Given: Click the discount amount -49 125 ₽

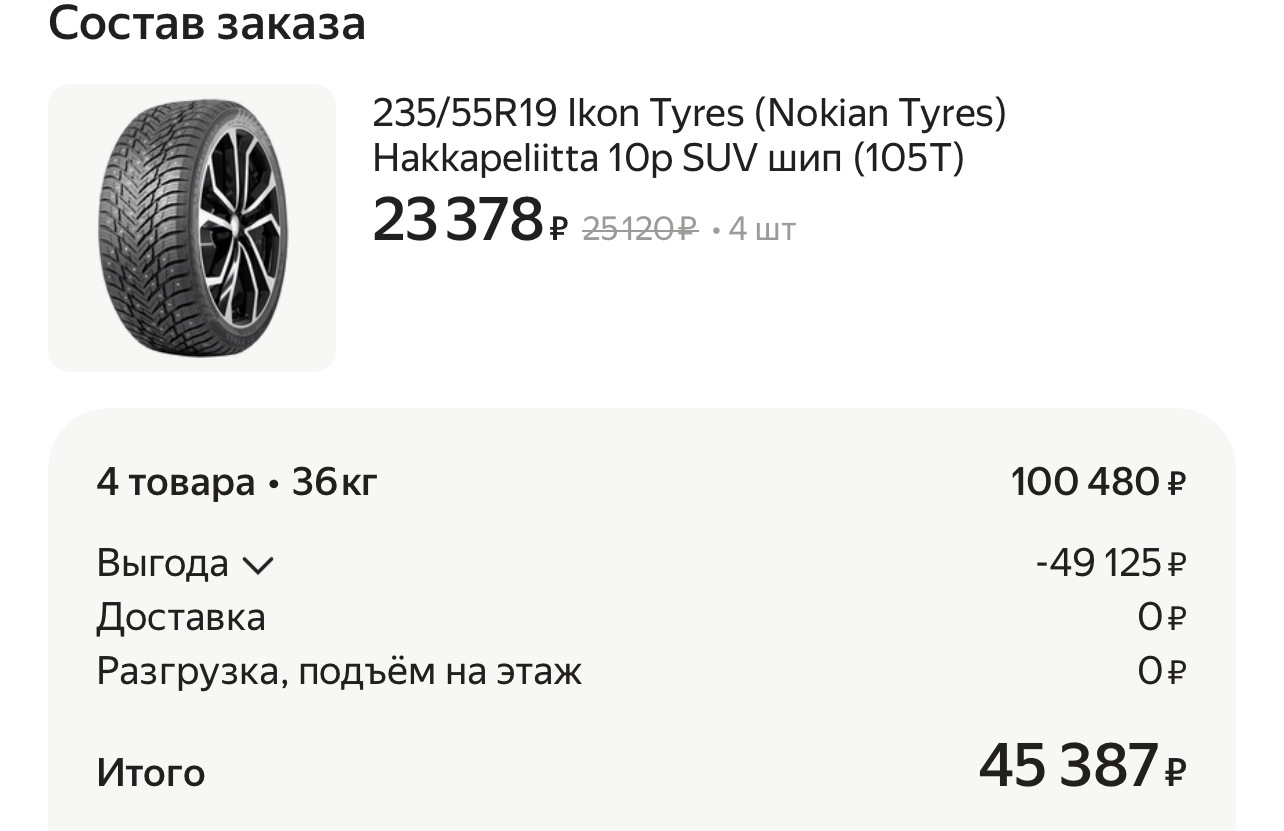Looking at the screenshot, I should tap(1110, 564).
